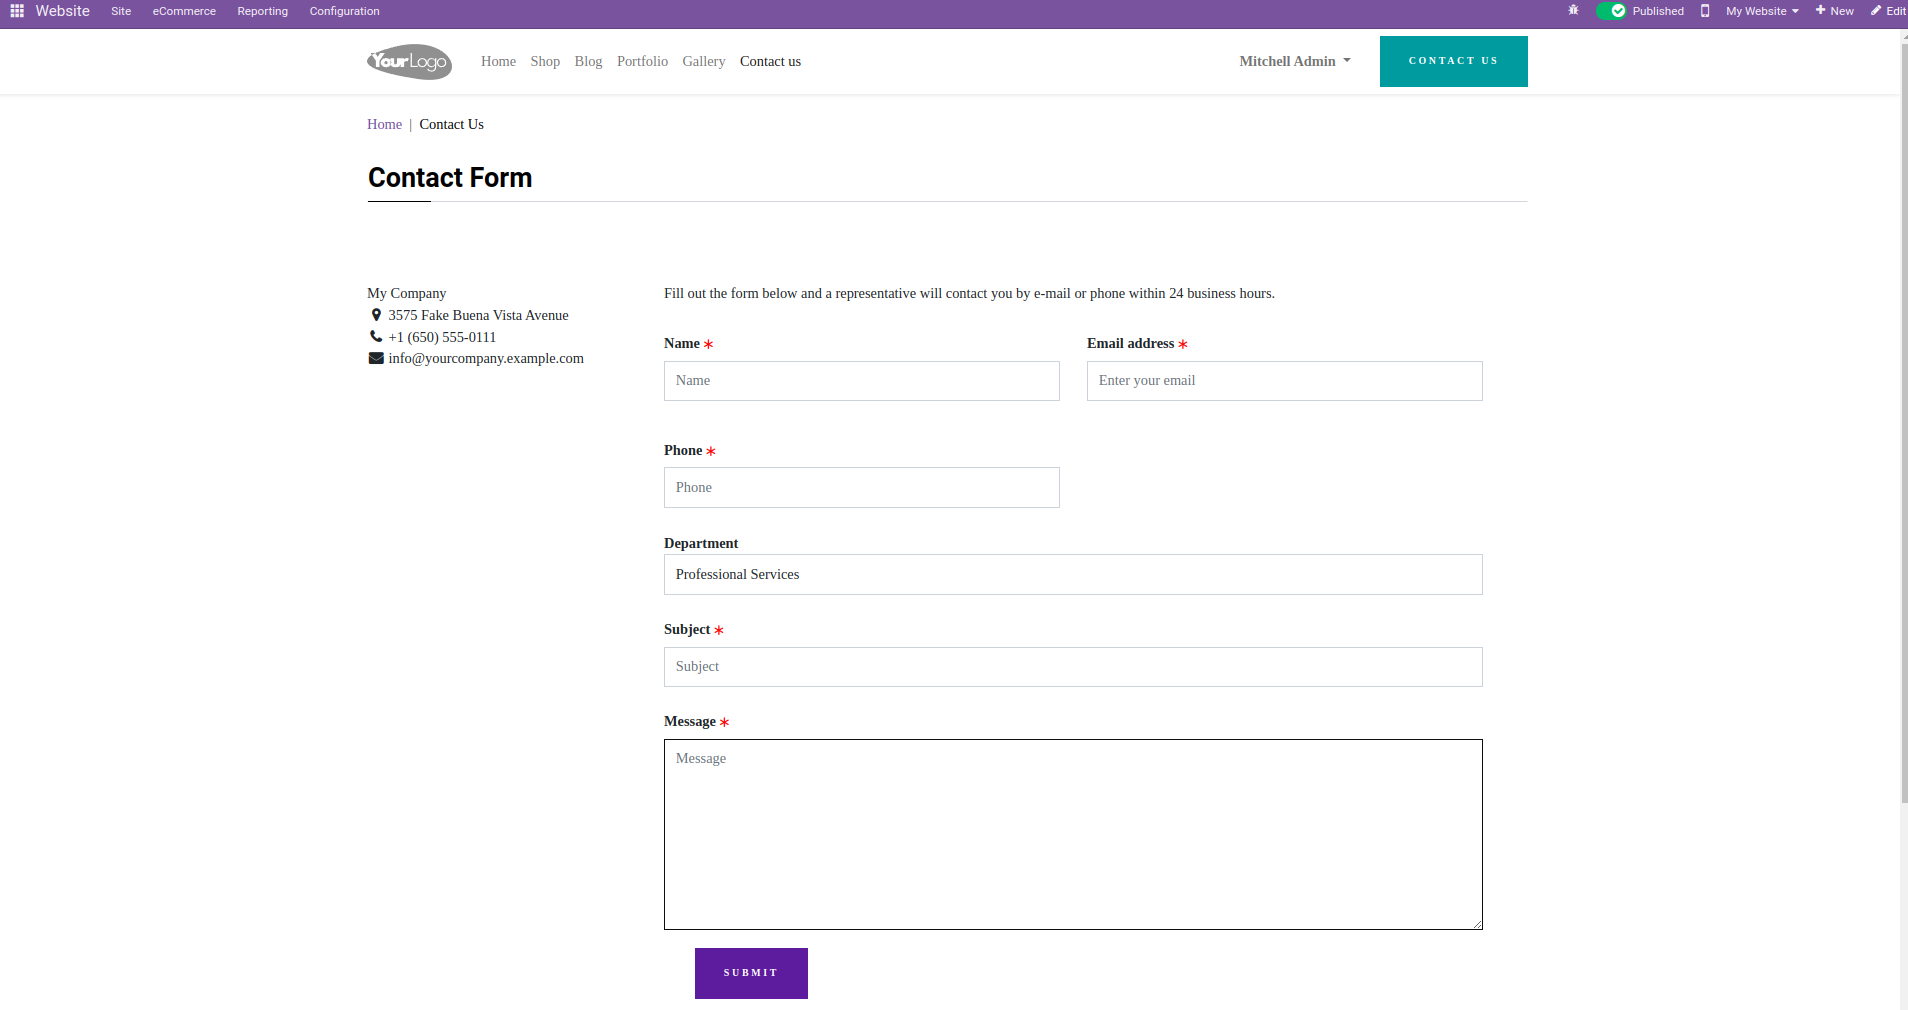Image resolution: width=1908 pixels, height=1010 pixels.
Task: Click the debug bug icon
Action: 1573,11
